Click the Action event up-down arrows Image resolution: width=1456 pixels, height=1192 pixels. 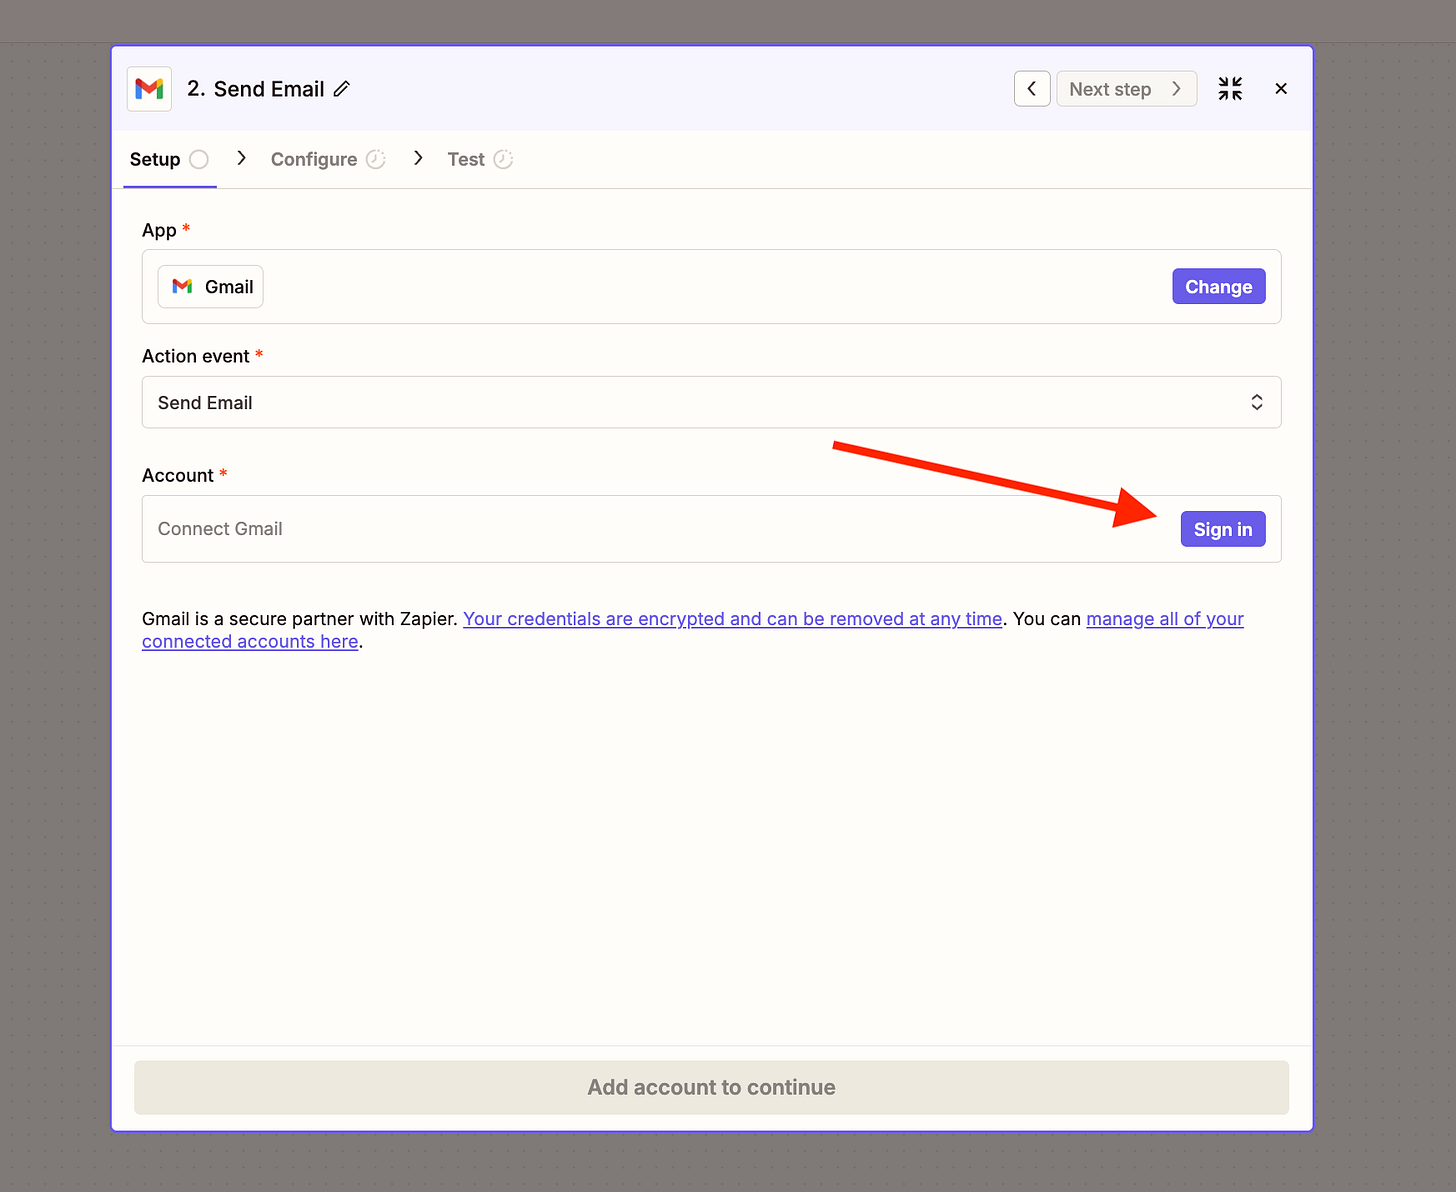click(1257, 403)
